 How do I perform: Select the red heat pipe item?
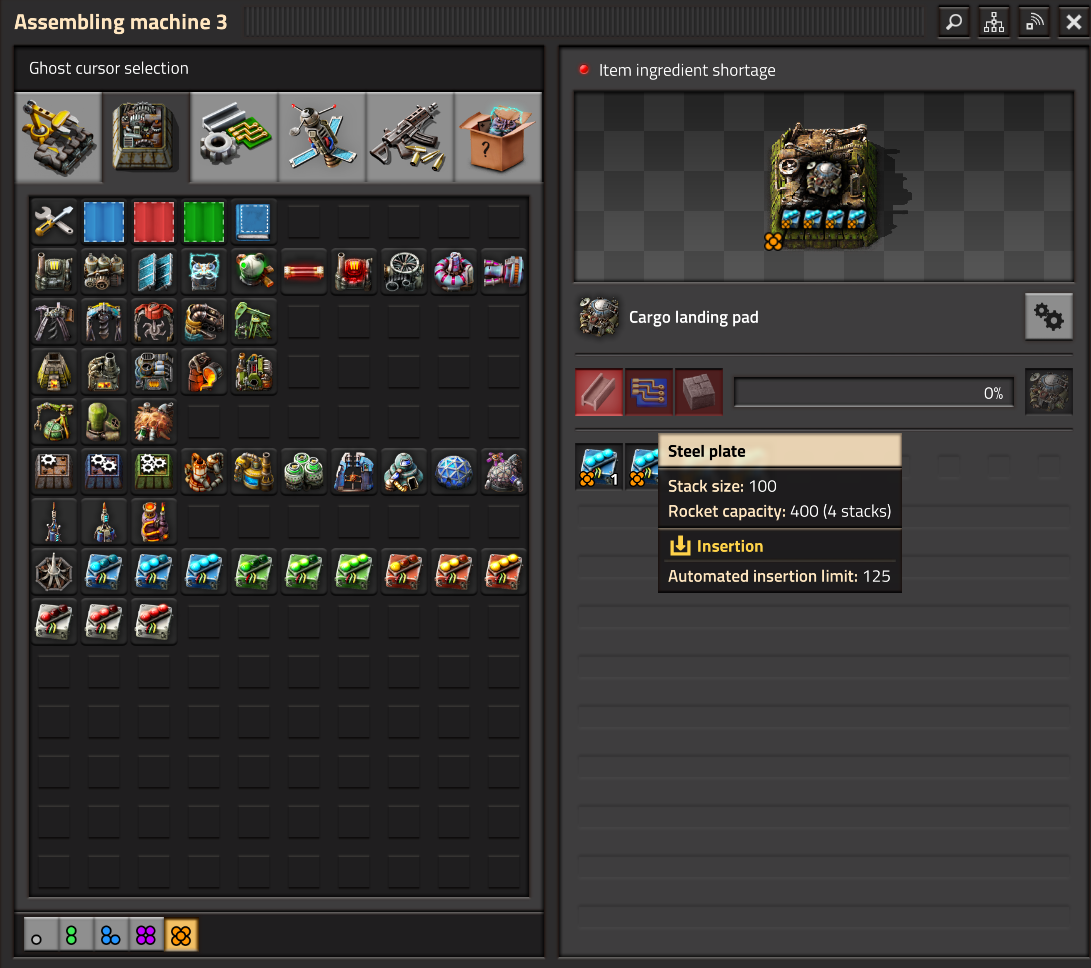[x=303, y=271]
